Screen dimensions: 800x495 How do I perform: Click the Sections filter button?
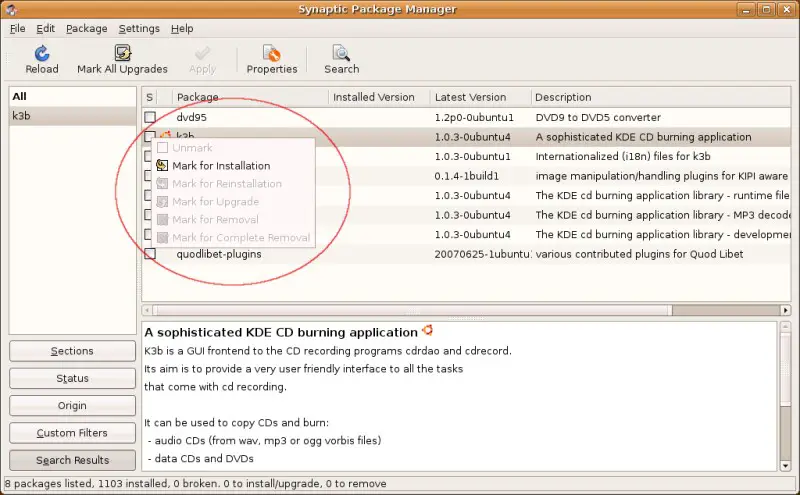[72, 351]
